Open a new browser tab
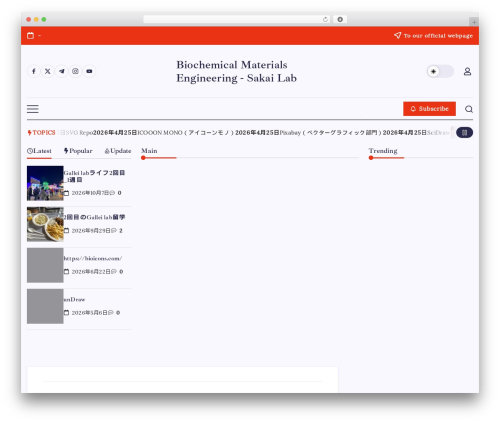 (x=474, y=22)
